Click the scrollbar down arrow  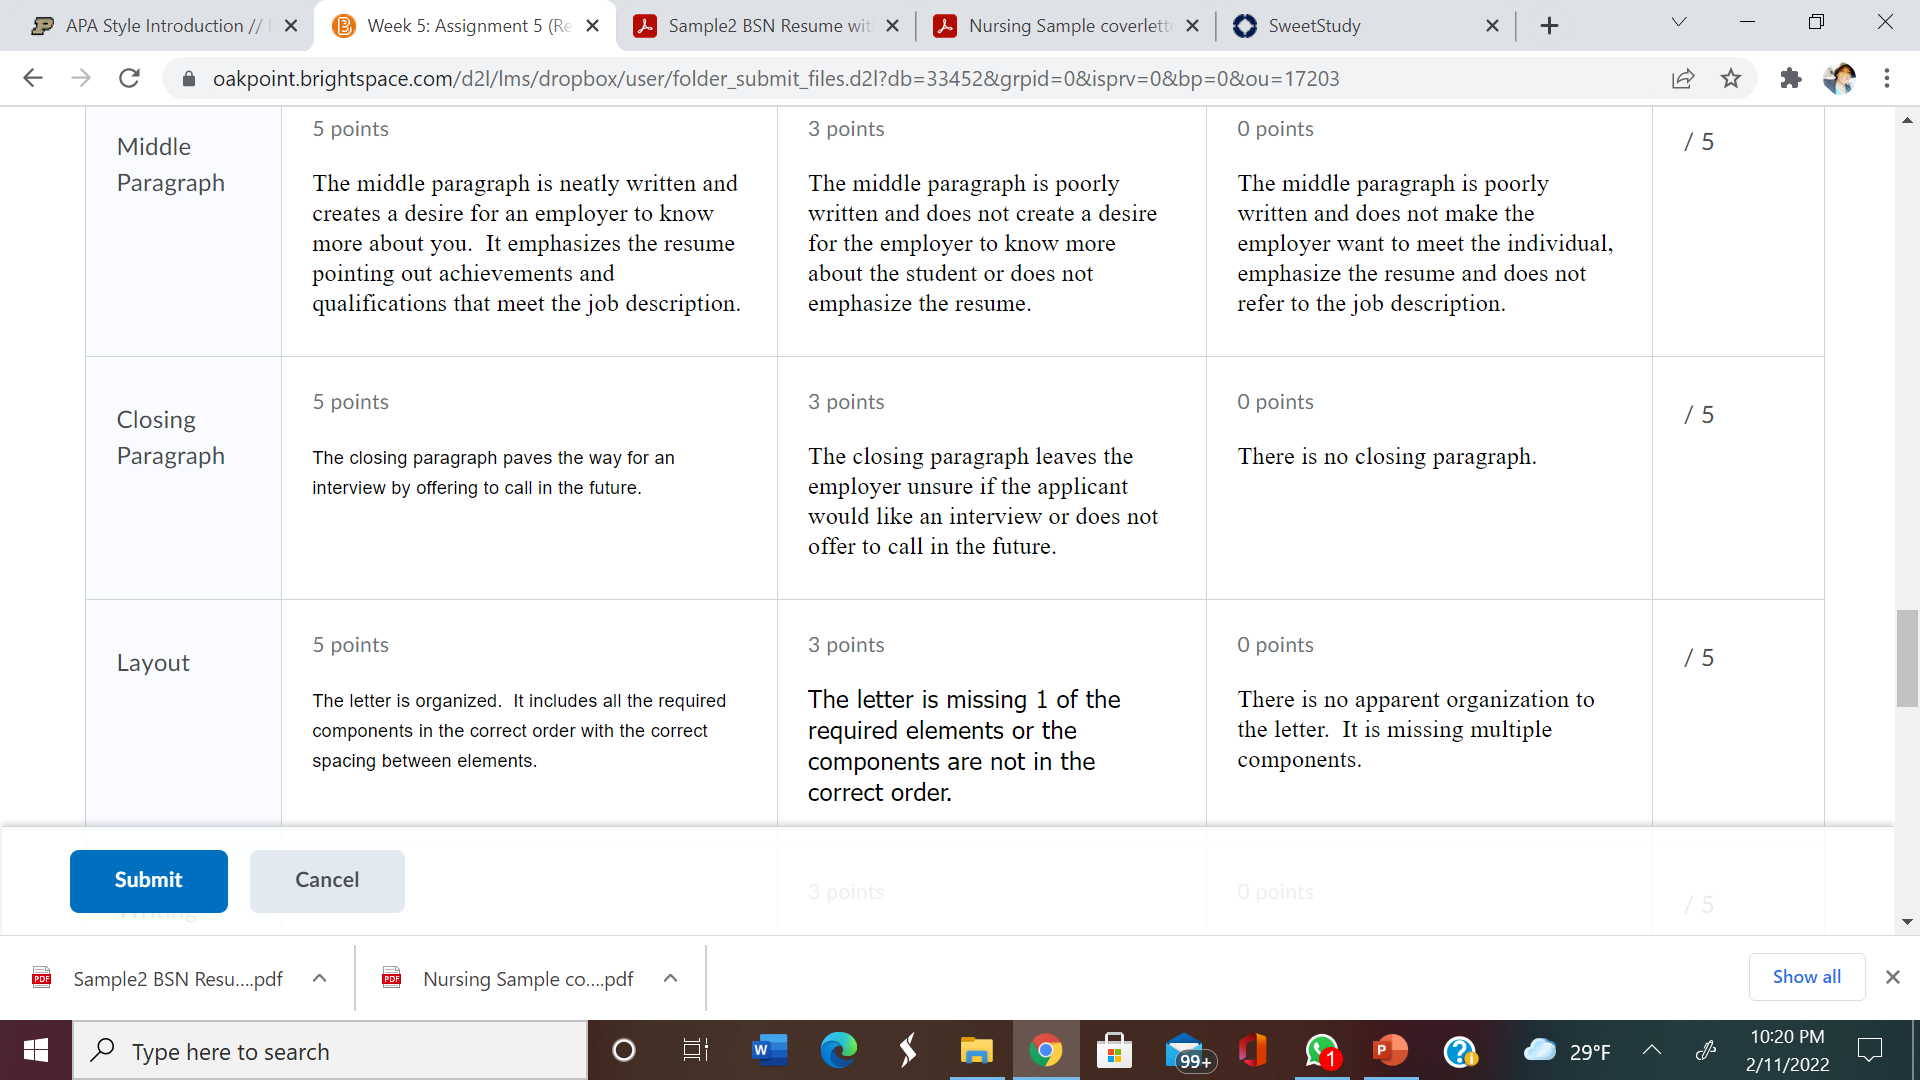(1907, 922)
